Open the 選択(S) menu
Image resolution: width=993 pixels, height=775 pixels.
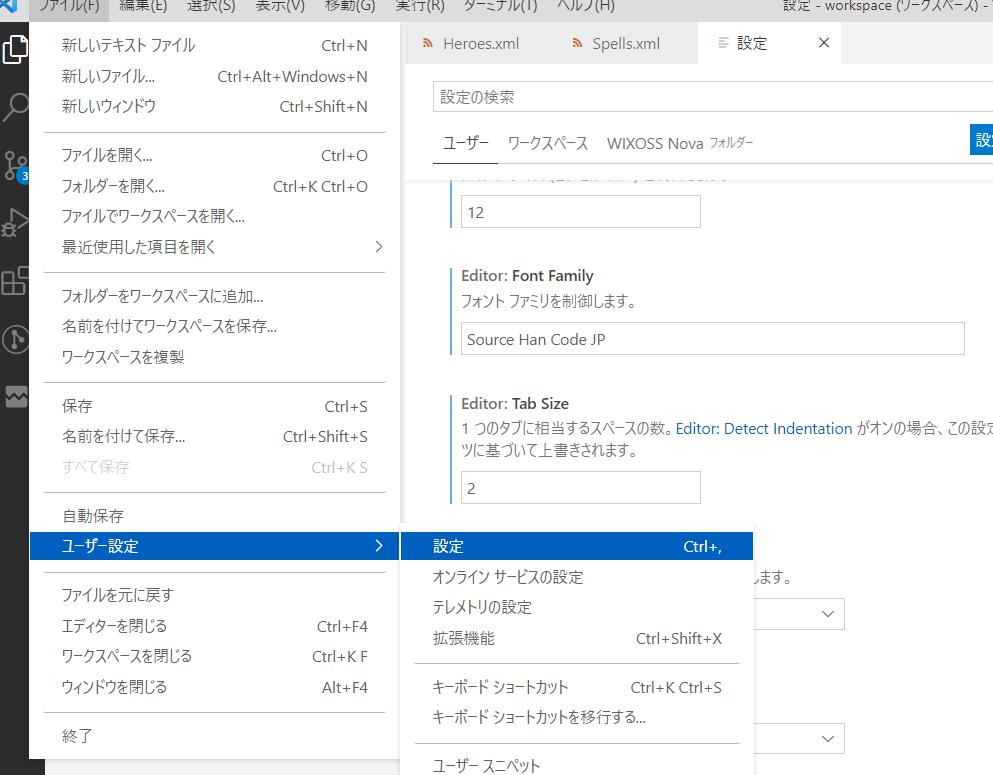pyautogui.click(x=211, y=6)
